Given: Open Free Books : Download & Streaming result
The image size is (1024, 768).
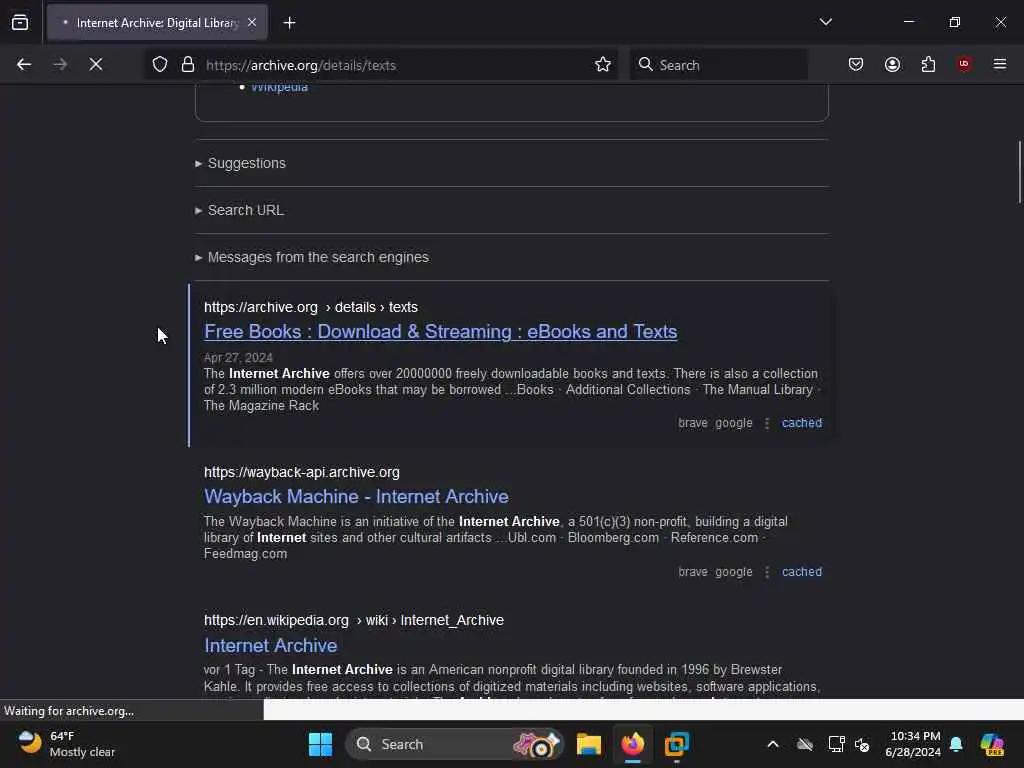Looking at the screenshot, I should (x=440, y=332).
